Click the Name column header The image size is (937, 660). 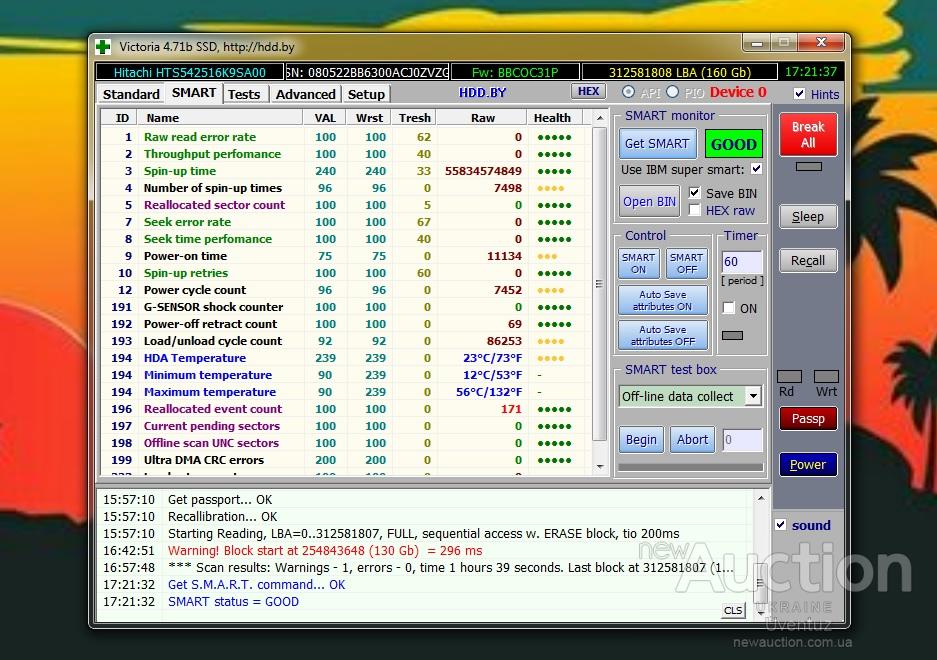(x=221, y=118)
